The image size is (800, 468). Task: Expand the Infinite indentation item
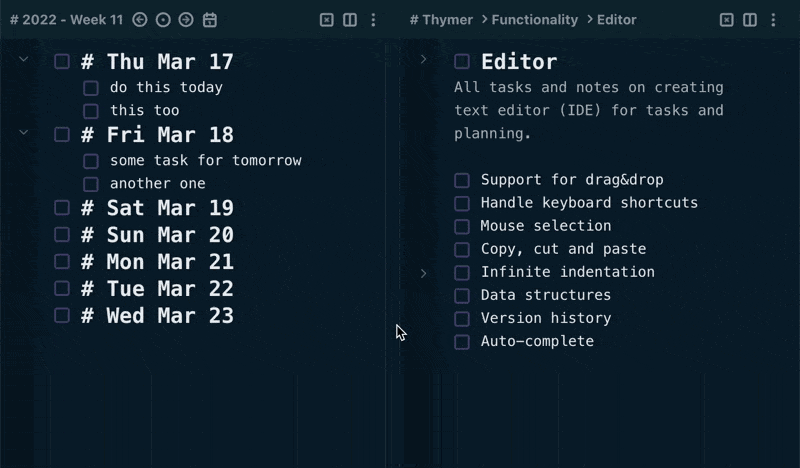(x=423, y=273)
